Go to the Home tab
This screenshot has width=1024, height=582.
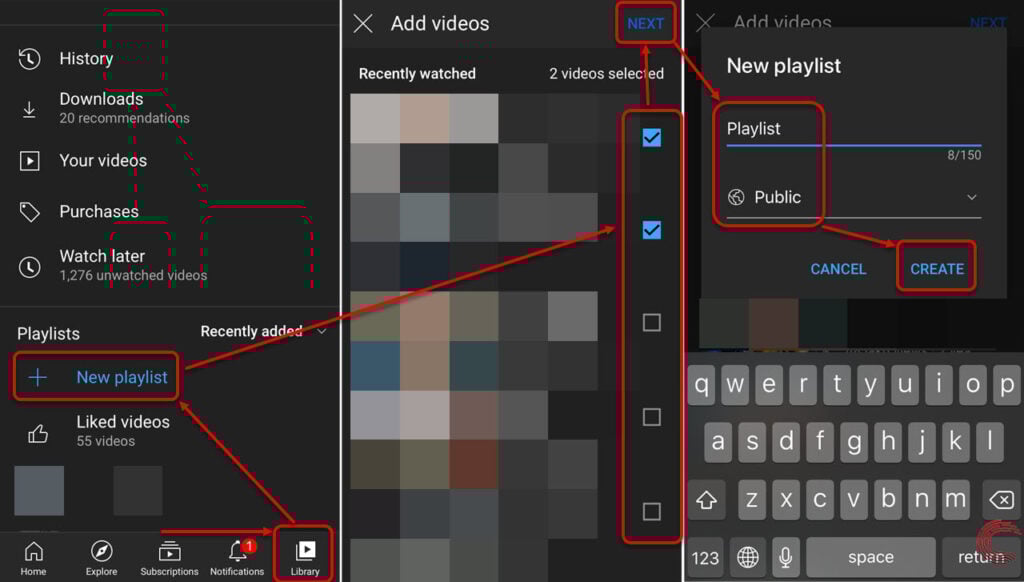coord(33,558)
